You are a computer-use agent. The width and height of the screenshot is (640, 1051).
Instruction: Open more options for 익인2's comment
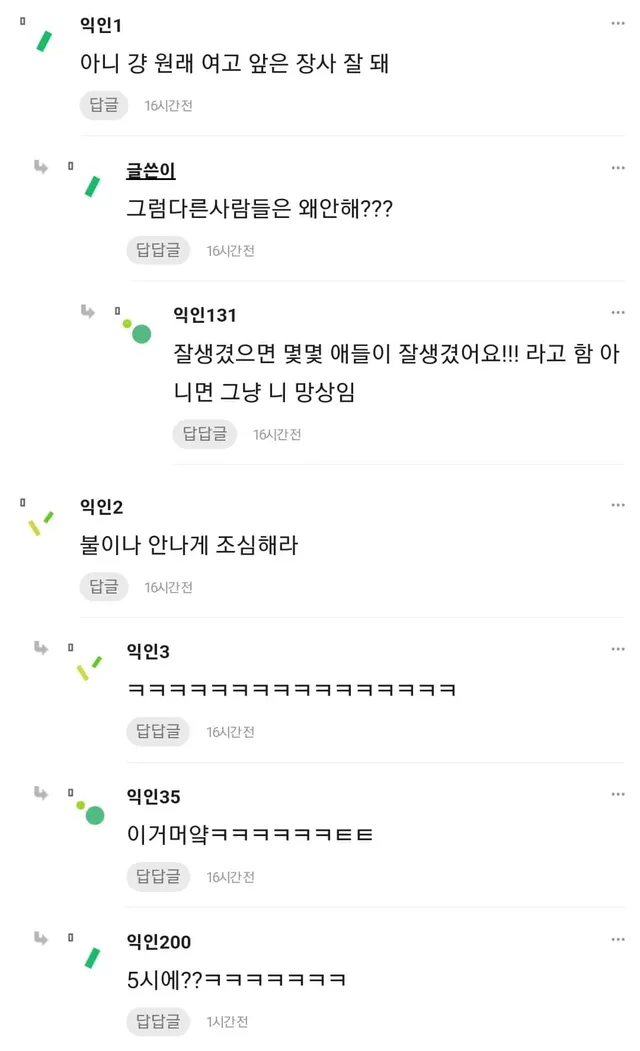618,505
